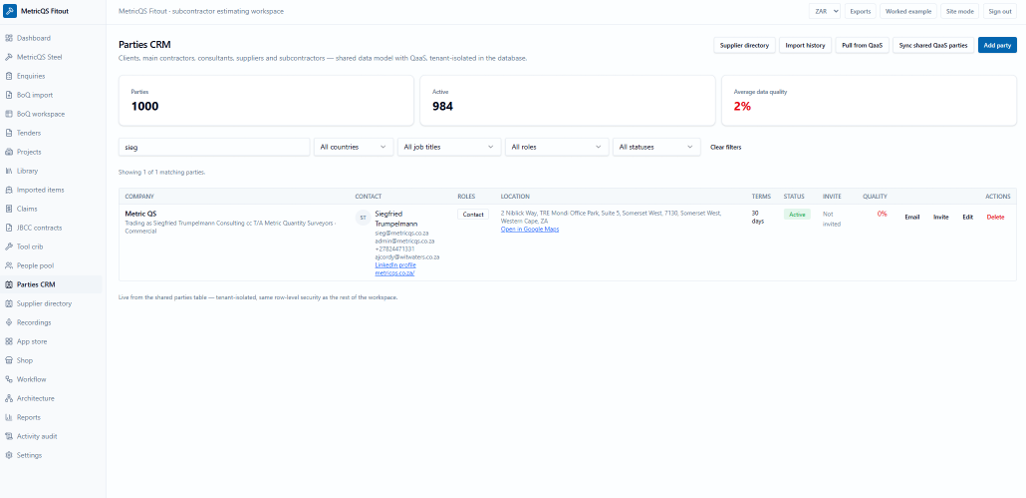
Task: Open Import history
Action: point(805,45)
